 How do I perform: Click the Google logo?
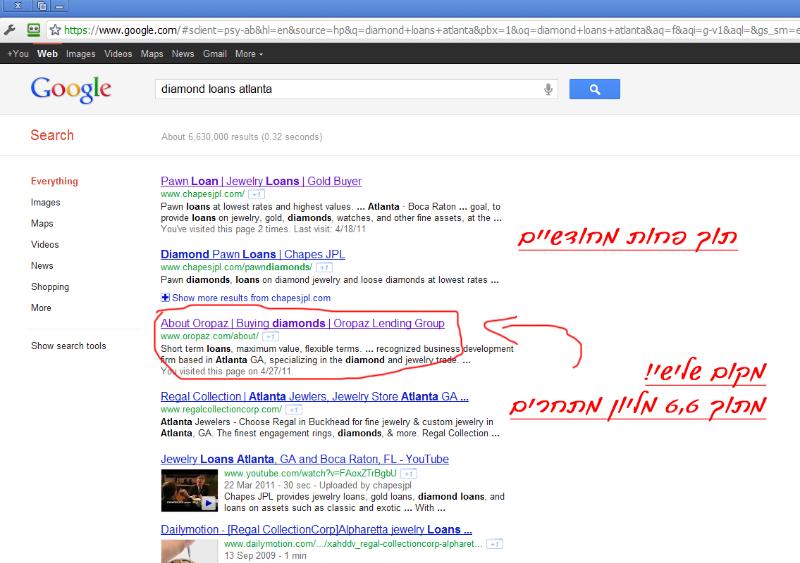[x=71, y=90]
